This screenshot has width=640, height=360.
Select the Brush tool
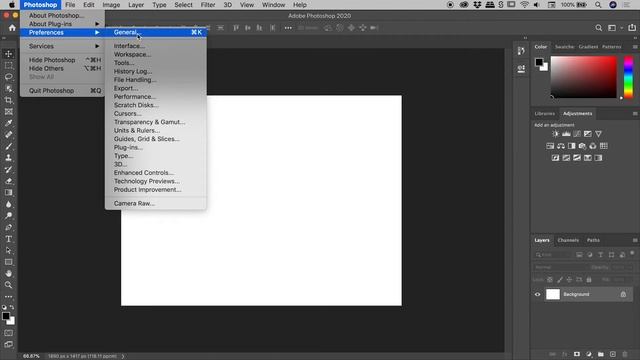coord(9,146)
